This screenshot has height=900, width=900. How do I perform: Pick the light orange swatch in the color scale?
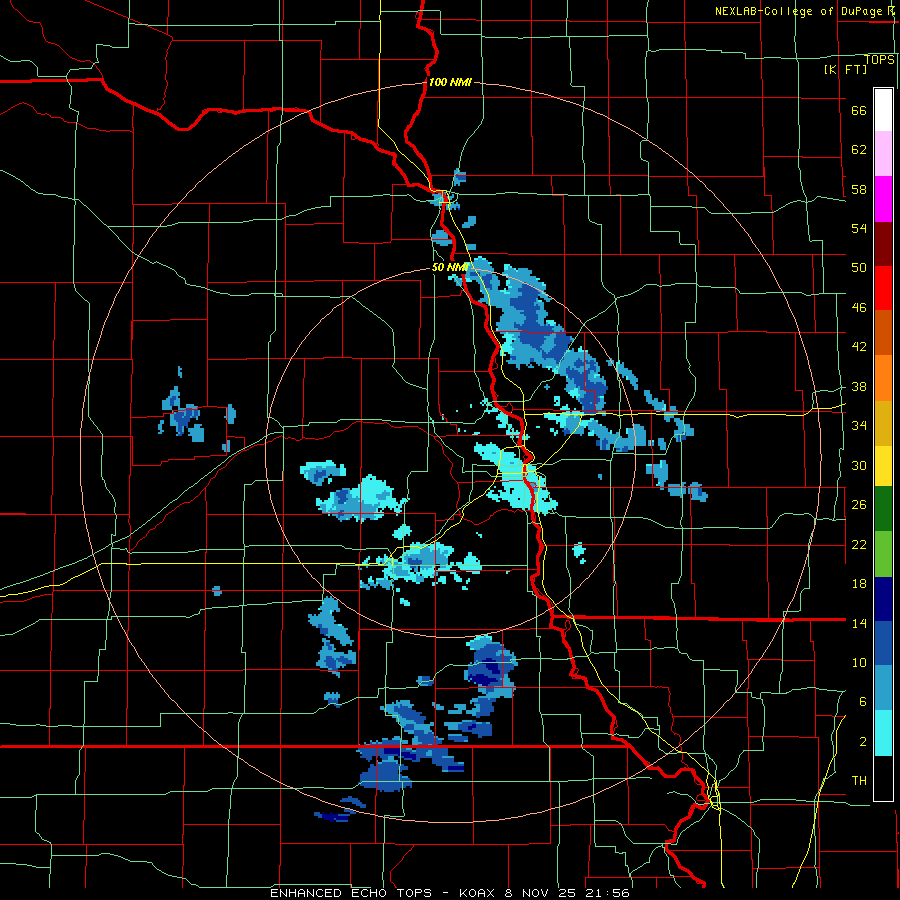pos(883,378)
